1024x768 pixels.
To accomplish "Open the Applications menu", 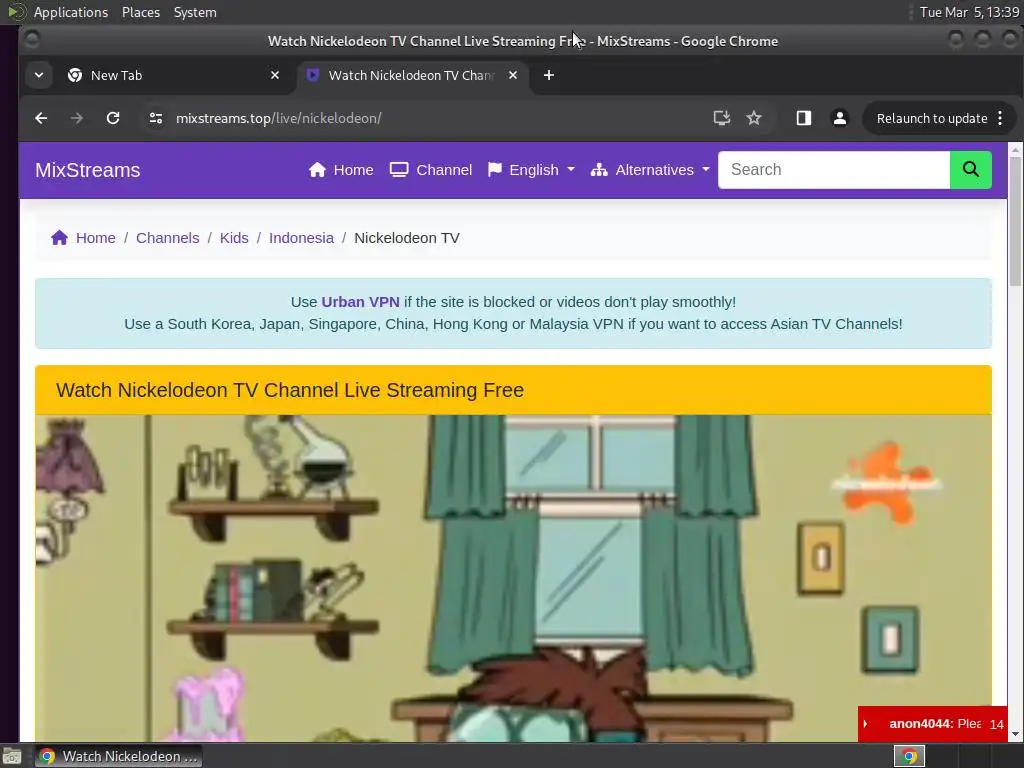I will [71, 12].
